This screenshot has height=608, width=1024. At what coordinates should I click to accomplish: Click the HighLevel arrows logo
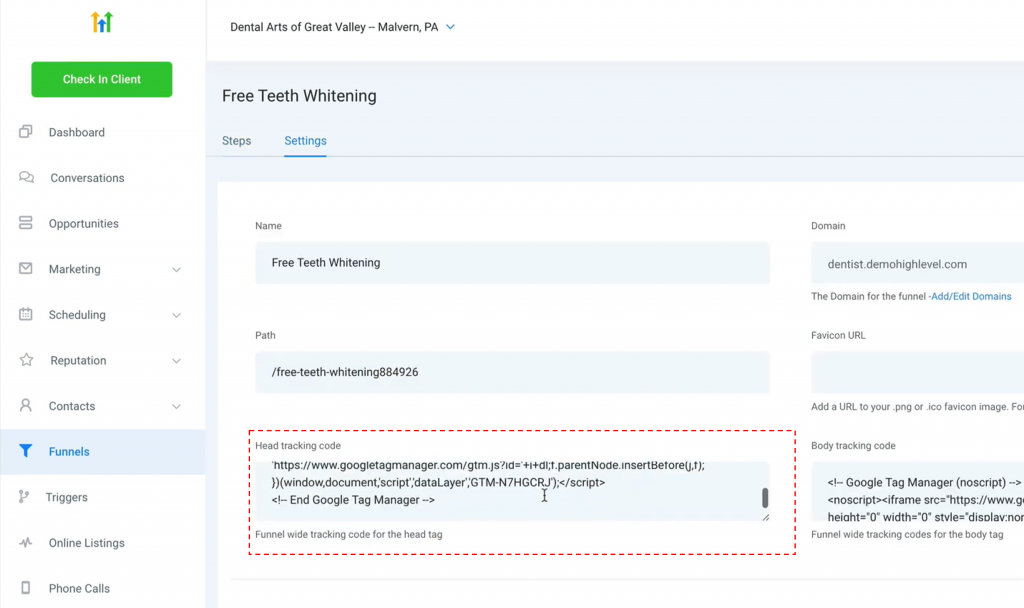click(101, 22)
